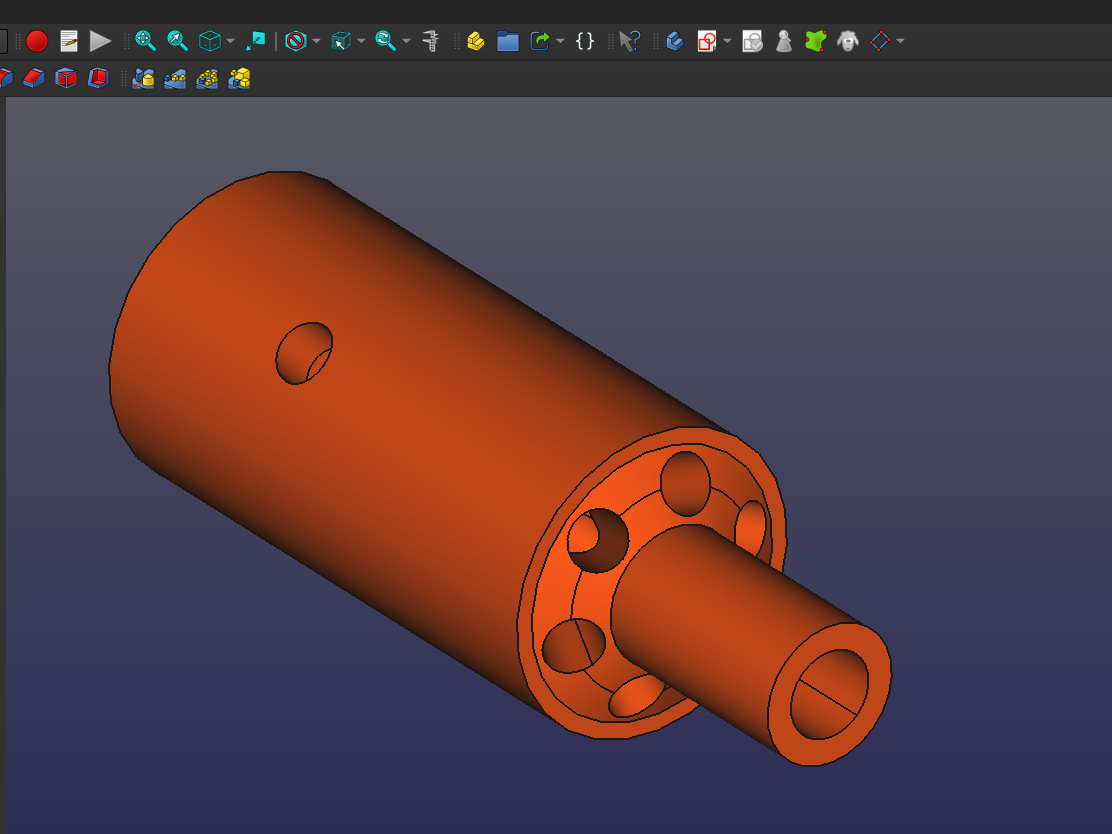Start macro recording with the red circle
1112x834 pixels.
(37, 41)
